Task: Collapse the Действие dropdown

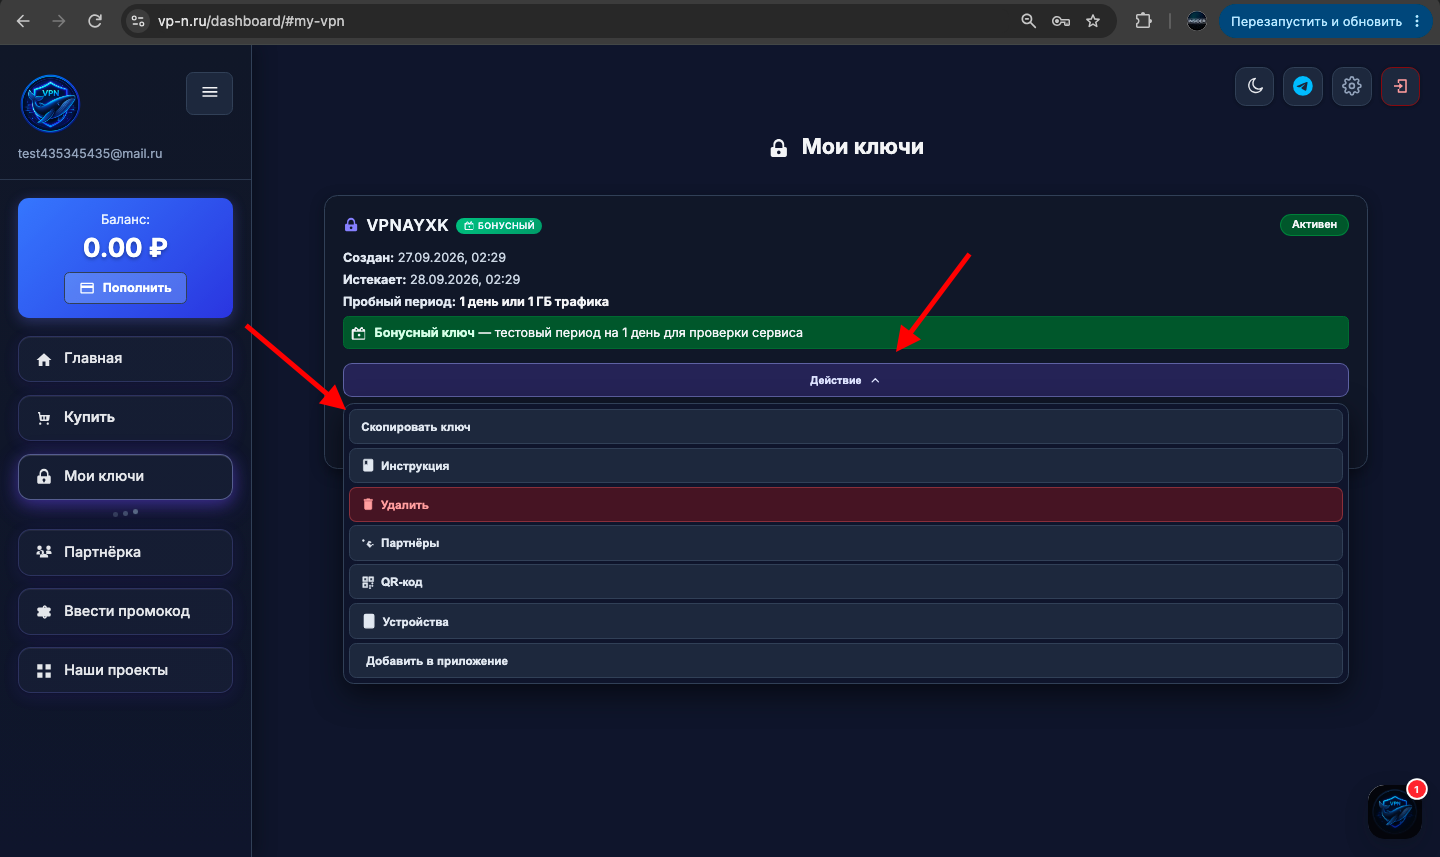Action: click(x=845, y=380)
